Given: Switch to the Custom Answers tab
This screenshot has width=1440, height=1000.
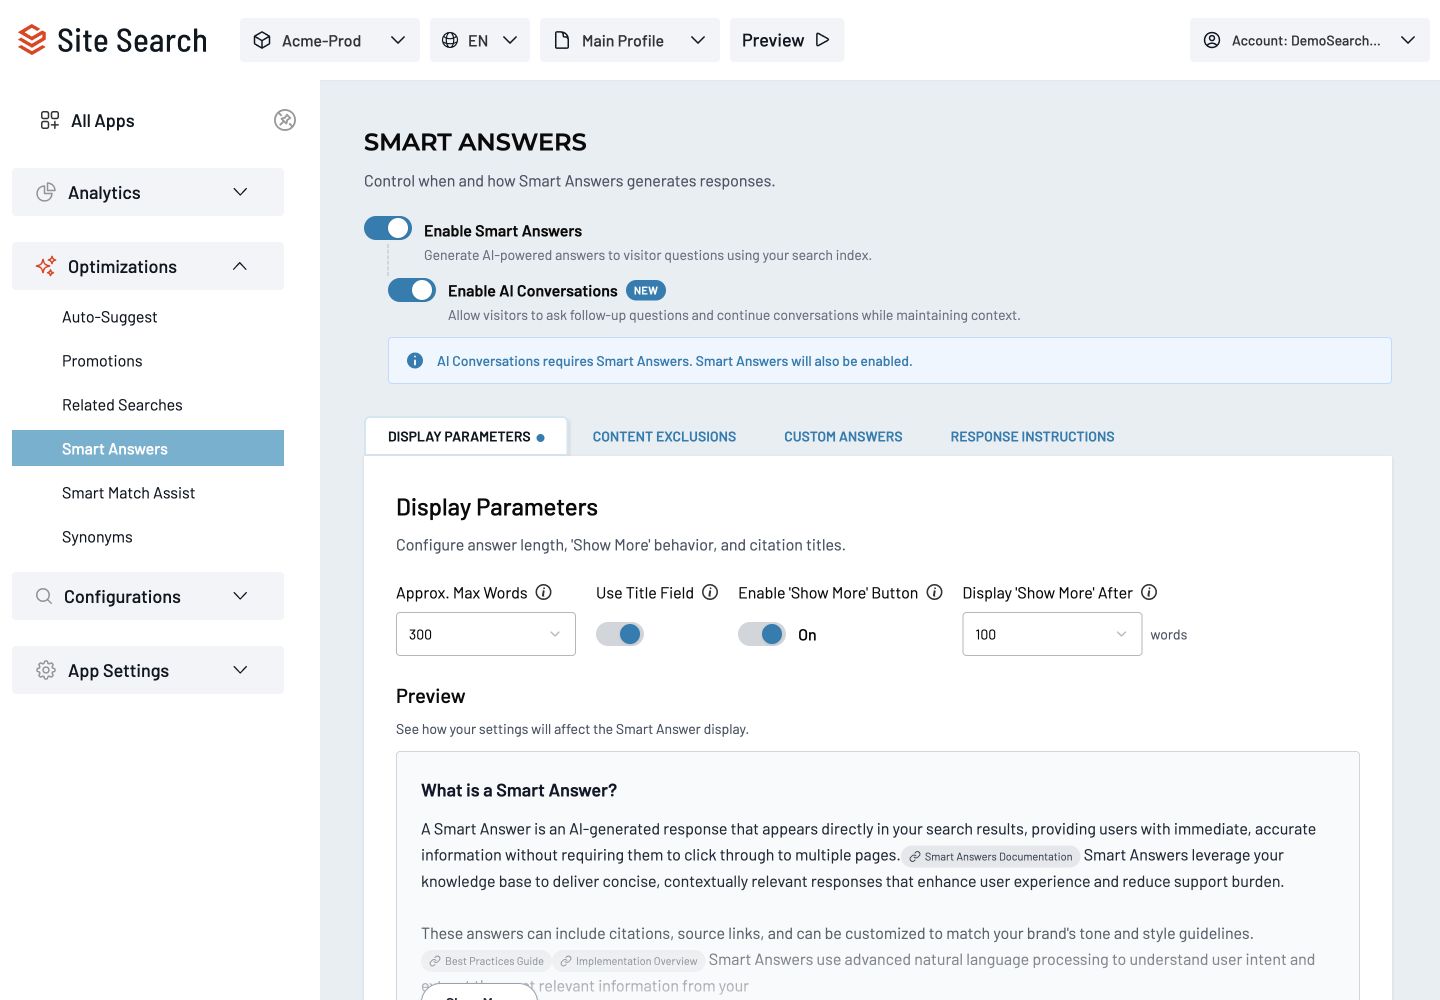Looking at the screenshot, I should [843, 437].
